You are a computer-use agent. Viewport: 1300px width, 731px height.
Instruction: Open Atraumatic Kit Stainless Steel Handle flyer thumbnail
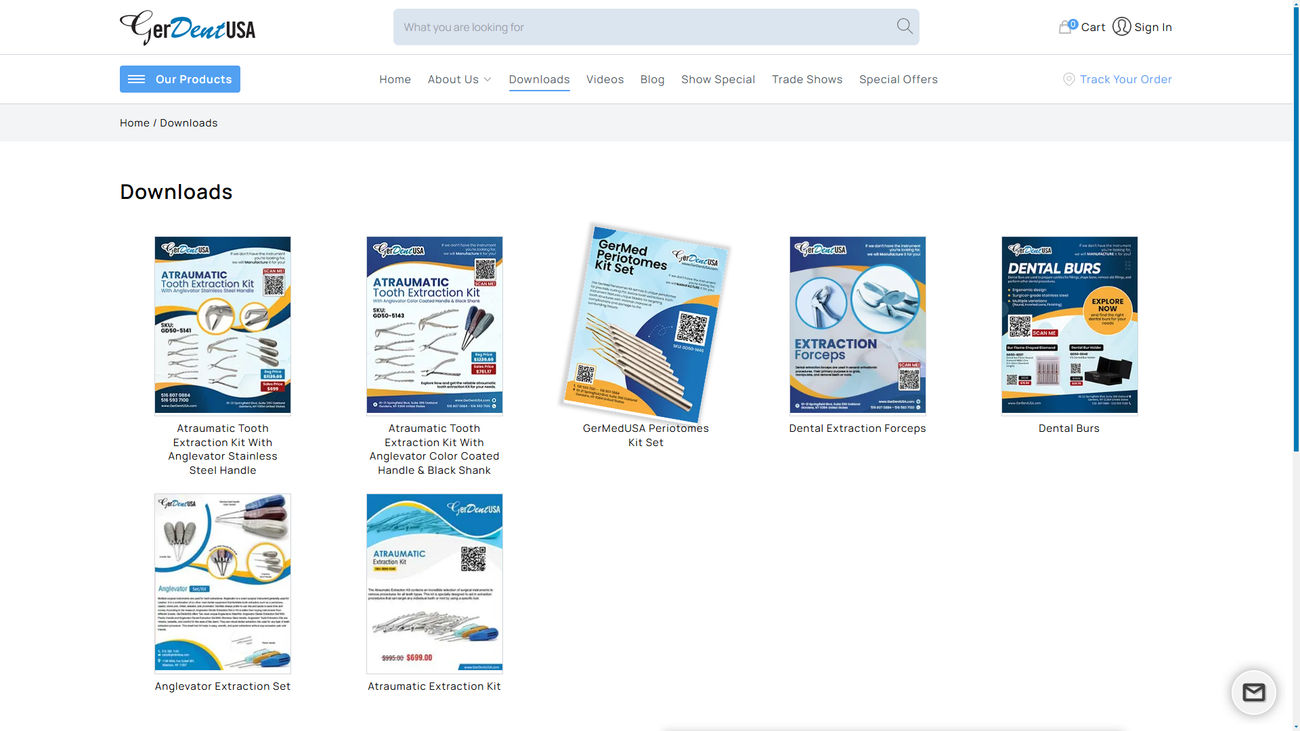[x=223, y=325]
